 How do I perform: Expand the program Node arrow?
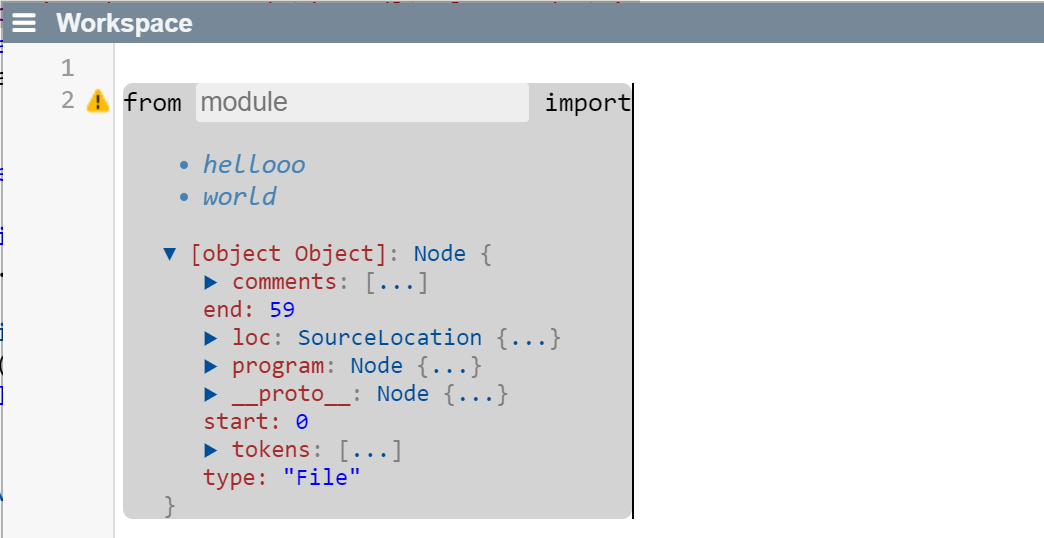tap(211, 366)
